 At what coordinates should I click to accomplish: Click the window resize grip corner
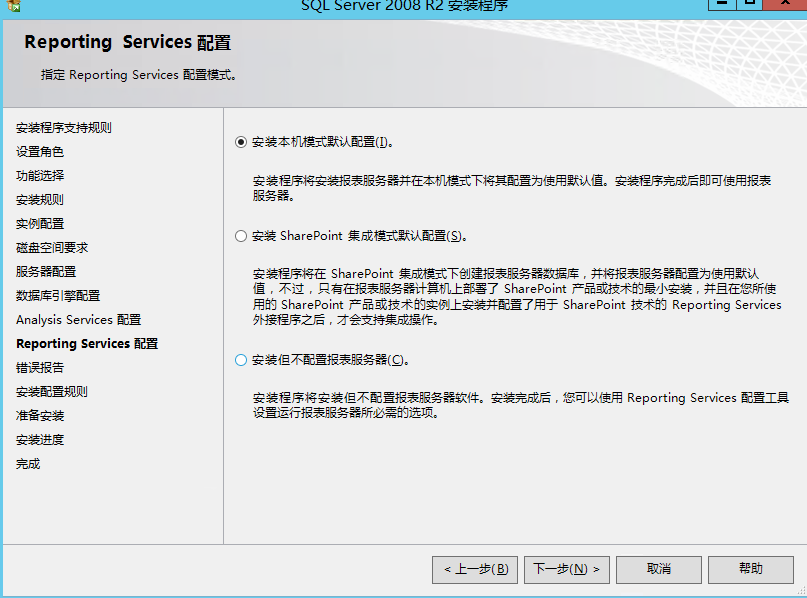[801, 591]
